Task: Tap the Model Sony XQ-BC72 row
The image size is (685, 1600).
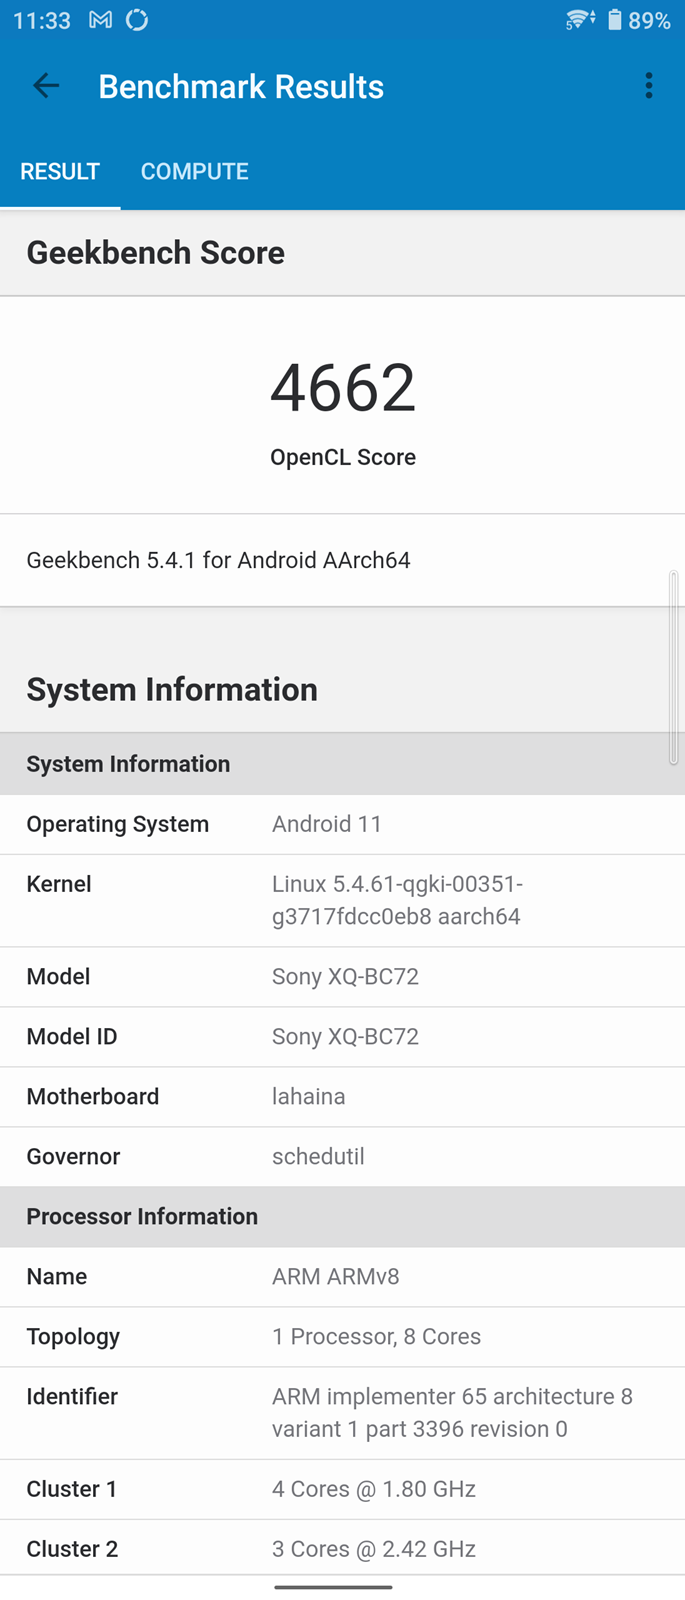Action: (x=342, y=976)
